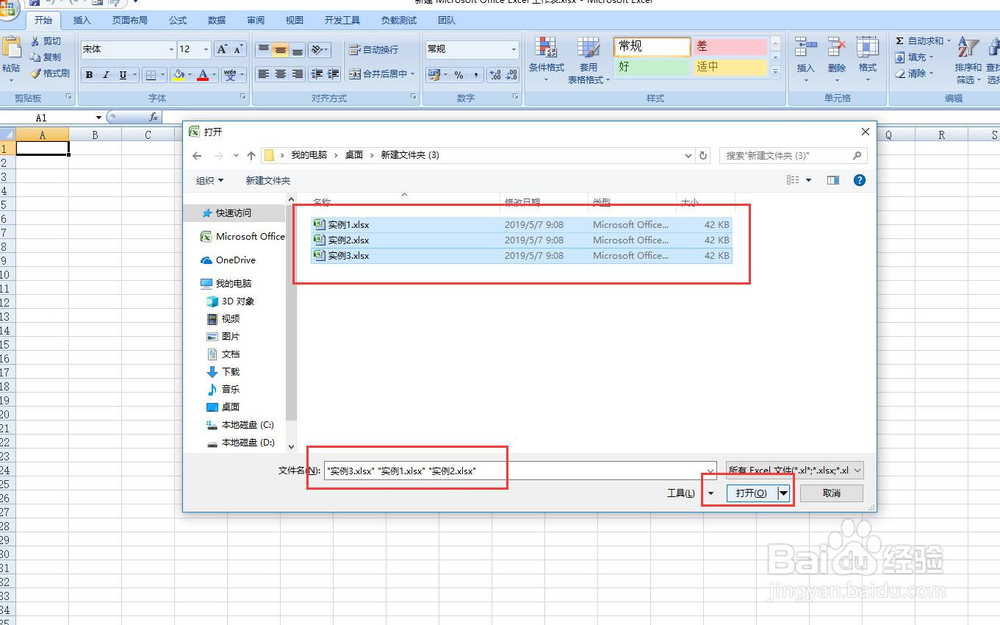Click merge and center (合并后居中) button

(382, 74)
